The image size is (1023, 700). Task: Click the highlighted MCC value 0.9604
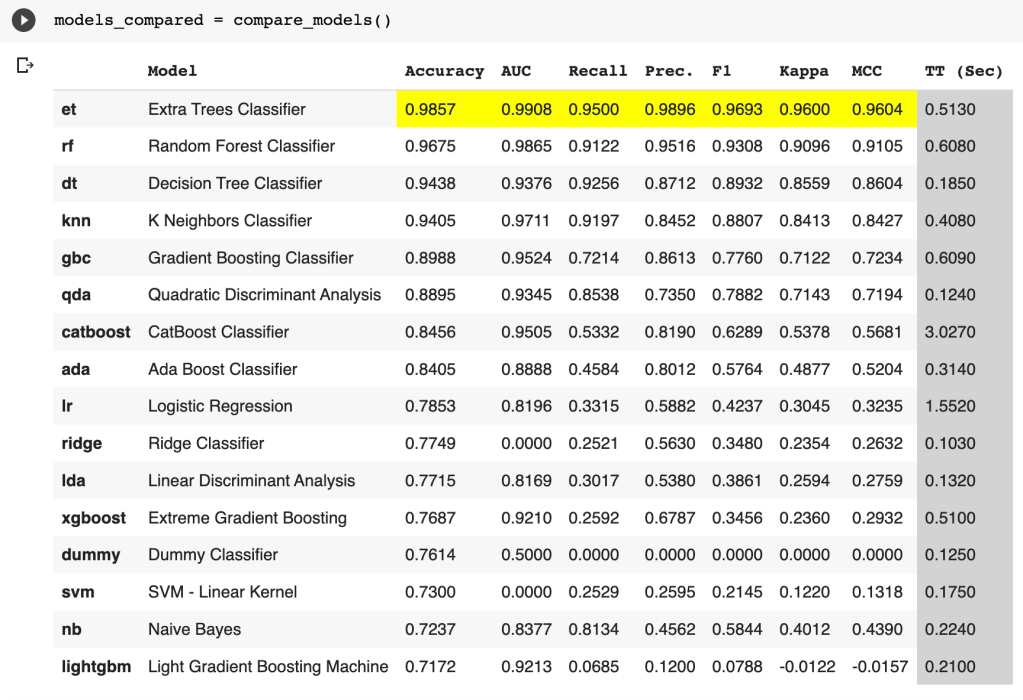(x=876, y=109)
